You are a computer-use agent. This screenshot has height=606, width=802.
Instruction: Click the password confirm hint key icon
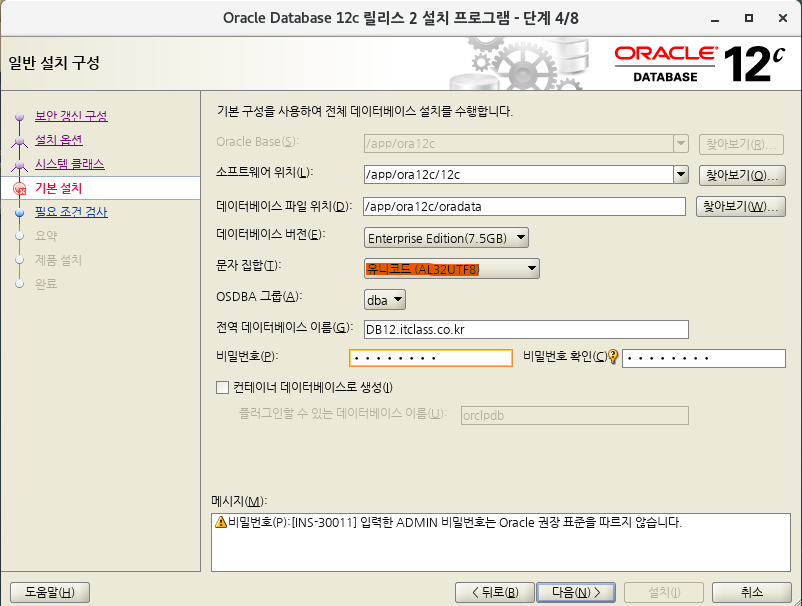click(613, 356)
